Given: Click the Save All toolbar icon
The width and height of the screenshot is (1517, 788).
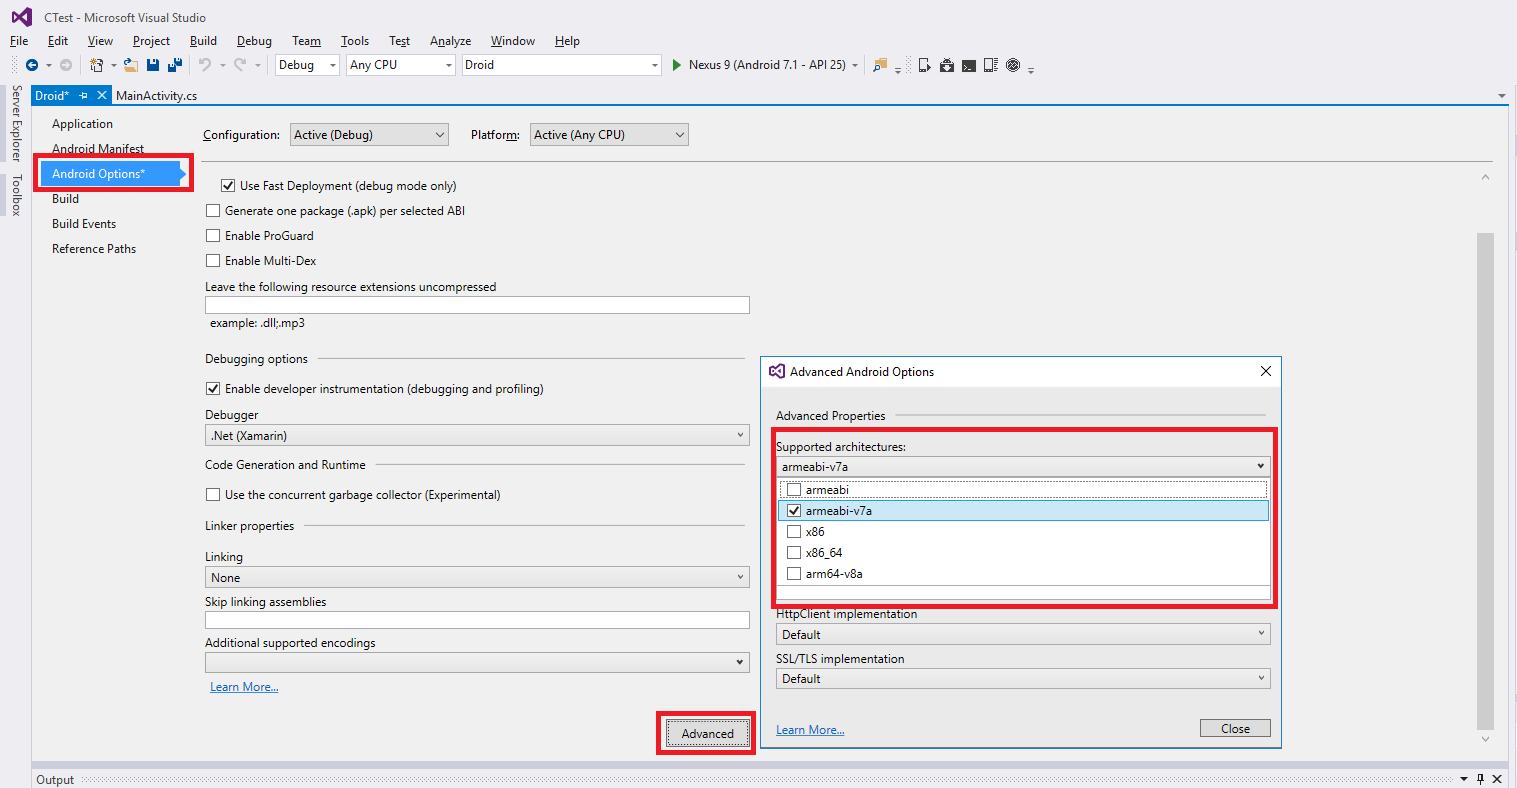Looking at the screenshot, I should point(175,65).
